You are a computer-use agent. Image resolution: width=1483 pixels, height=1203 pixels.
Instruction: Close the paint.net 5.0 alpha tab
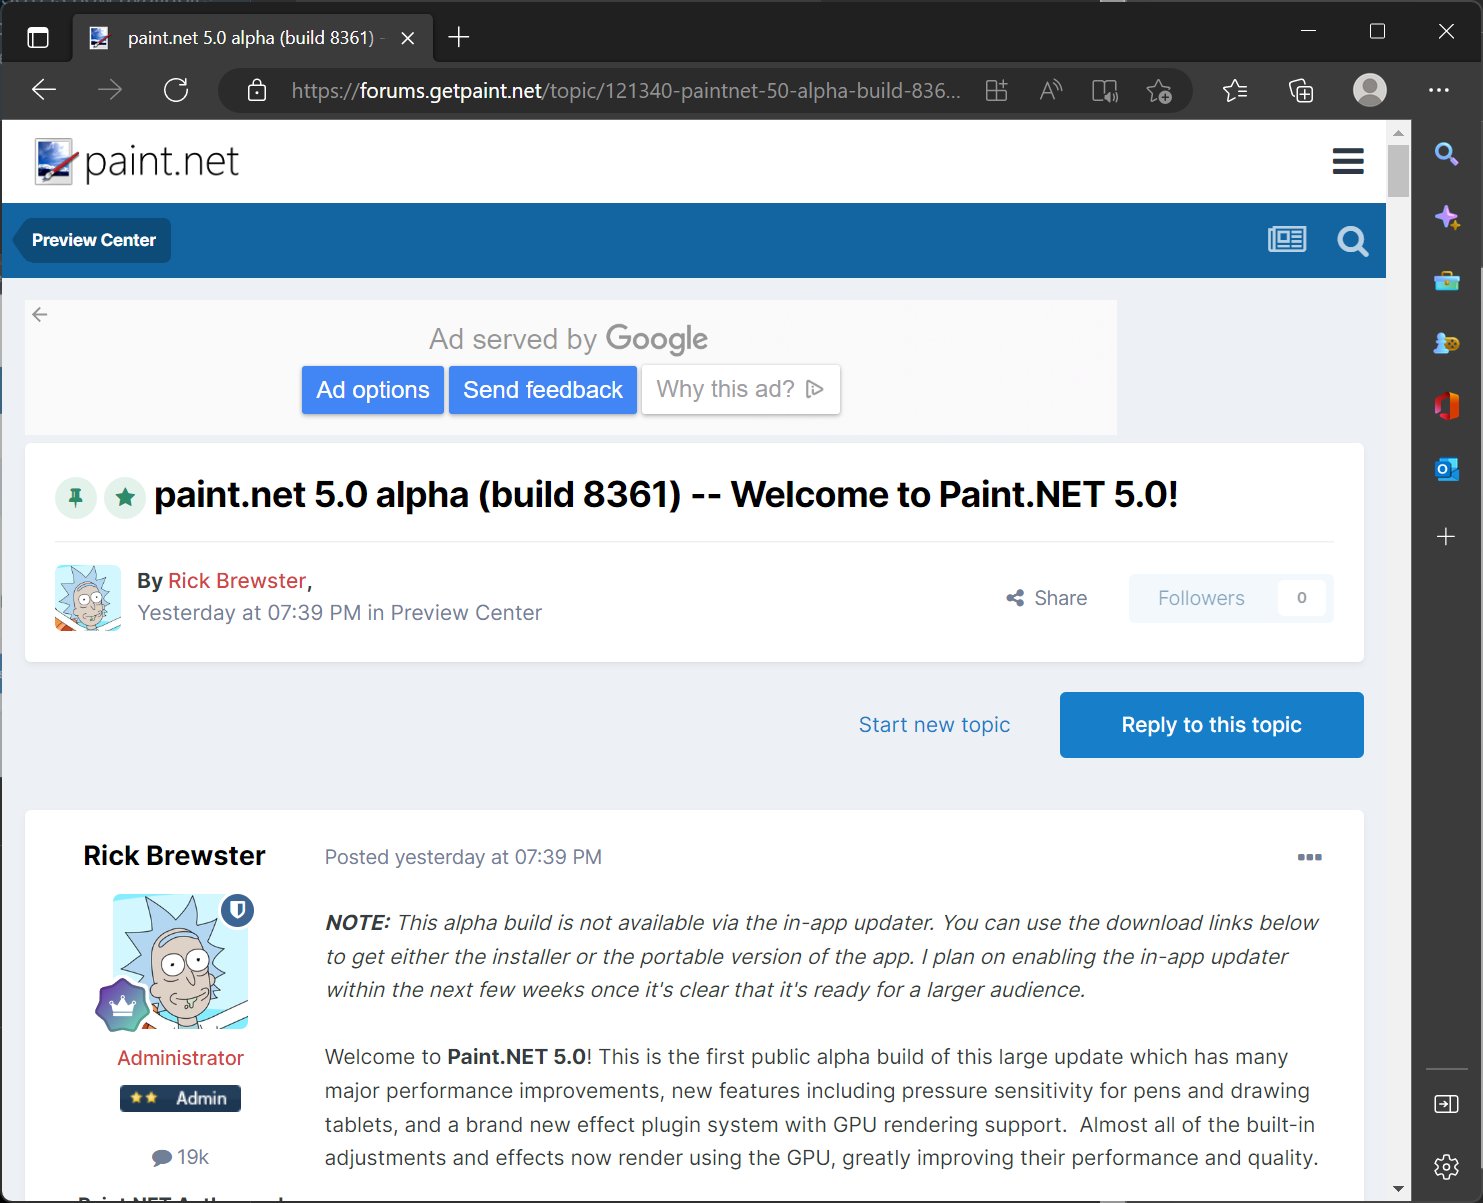coord(408,39)
